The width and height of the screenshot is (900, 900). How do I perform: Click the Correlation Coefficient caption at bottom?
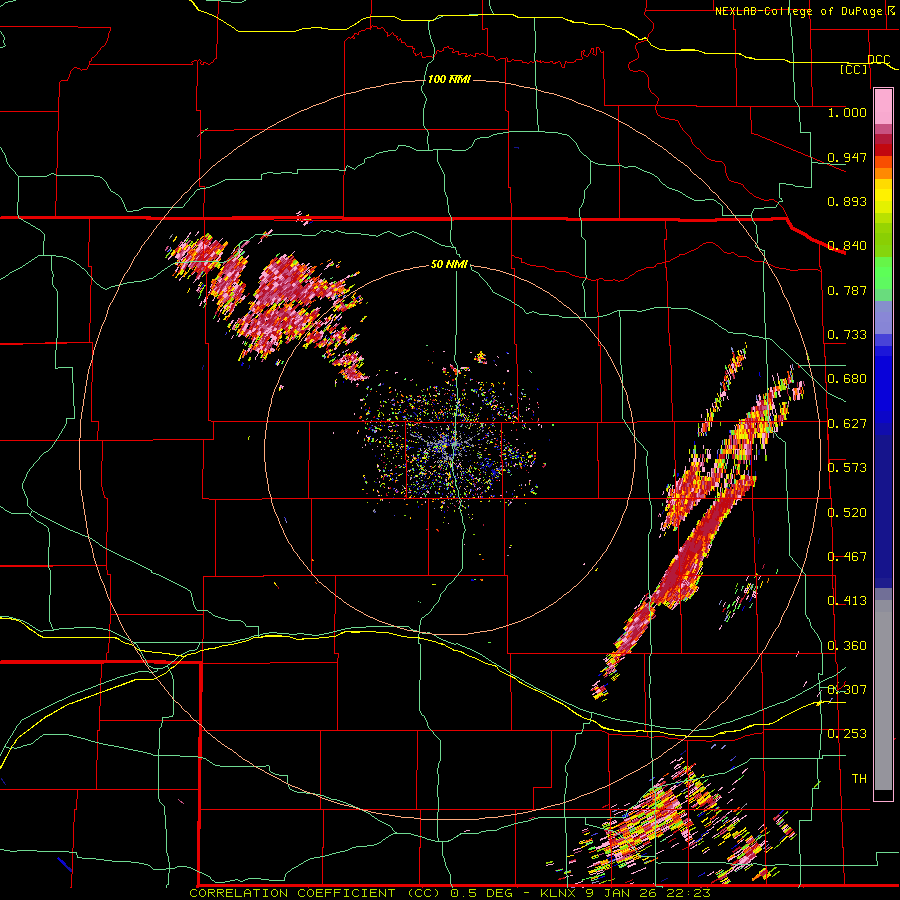[450, 893]
